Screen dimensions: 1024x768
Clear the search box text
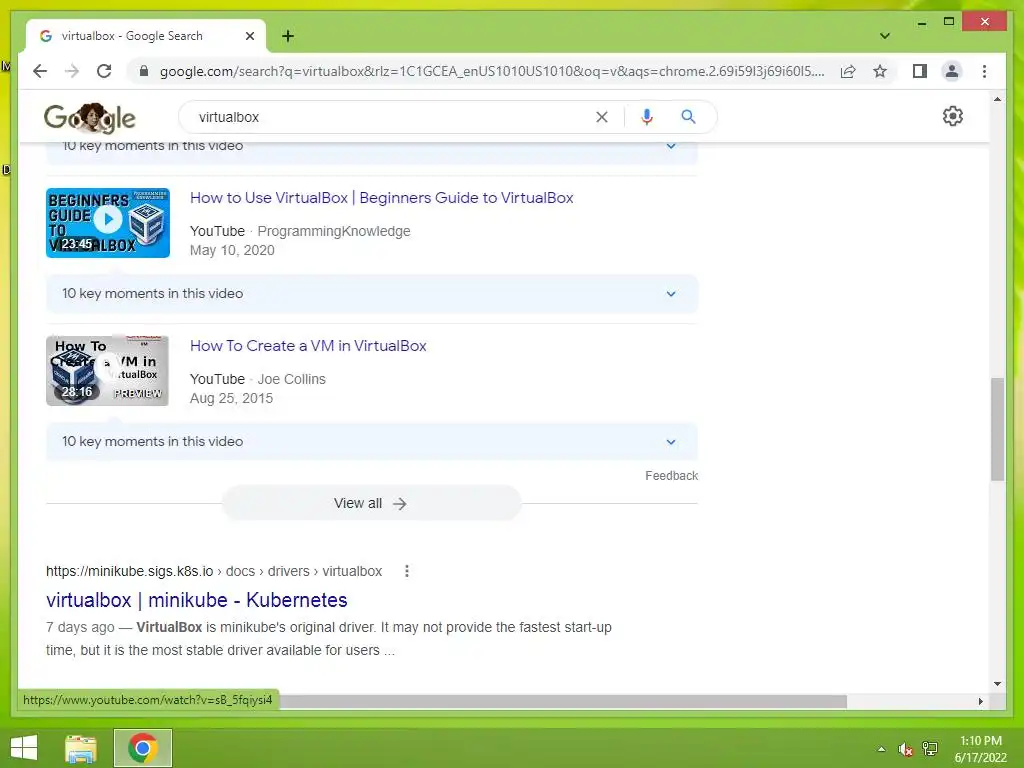tap(601, 117)
